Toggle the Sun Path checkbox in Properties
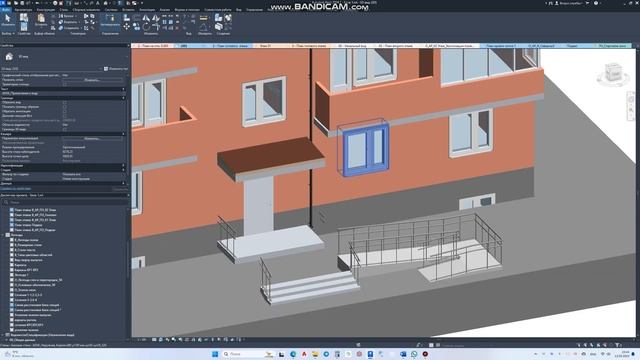The width and height of the screenshot is (640, 360). click(64, 84)
